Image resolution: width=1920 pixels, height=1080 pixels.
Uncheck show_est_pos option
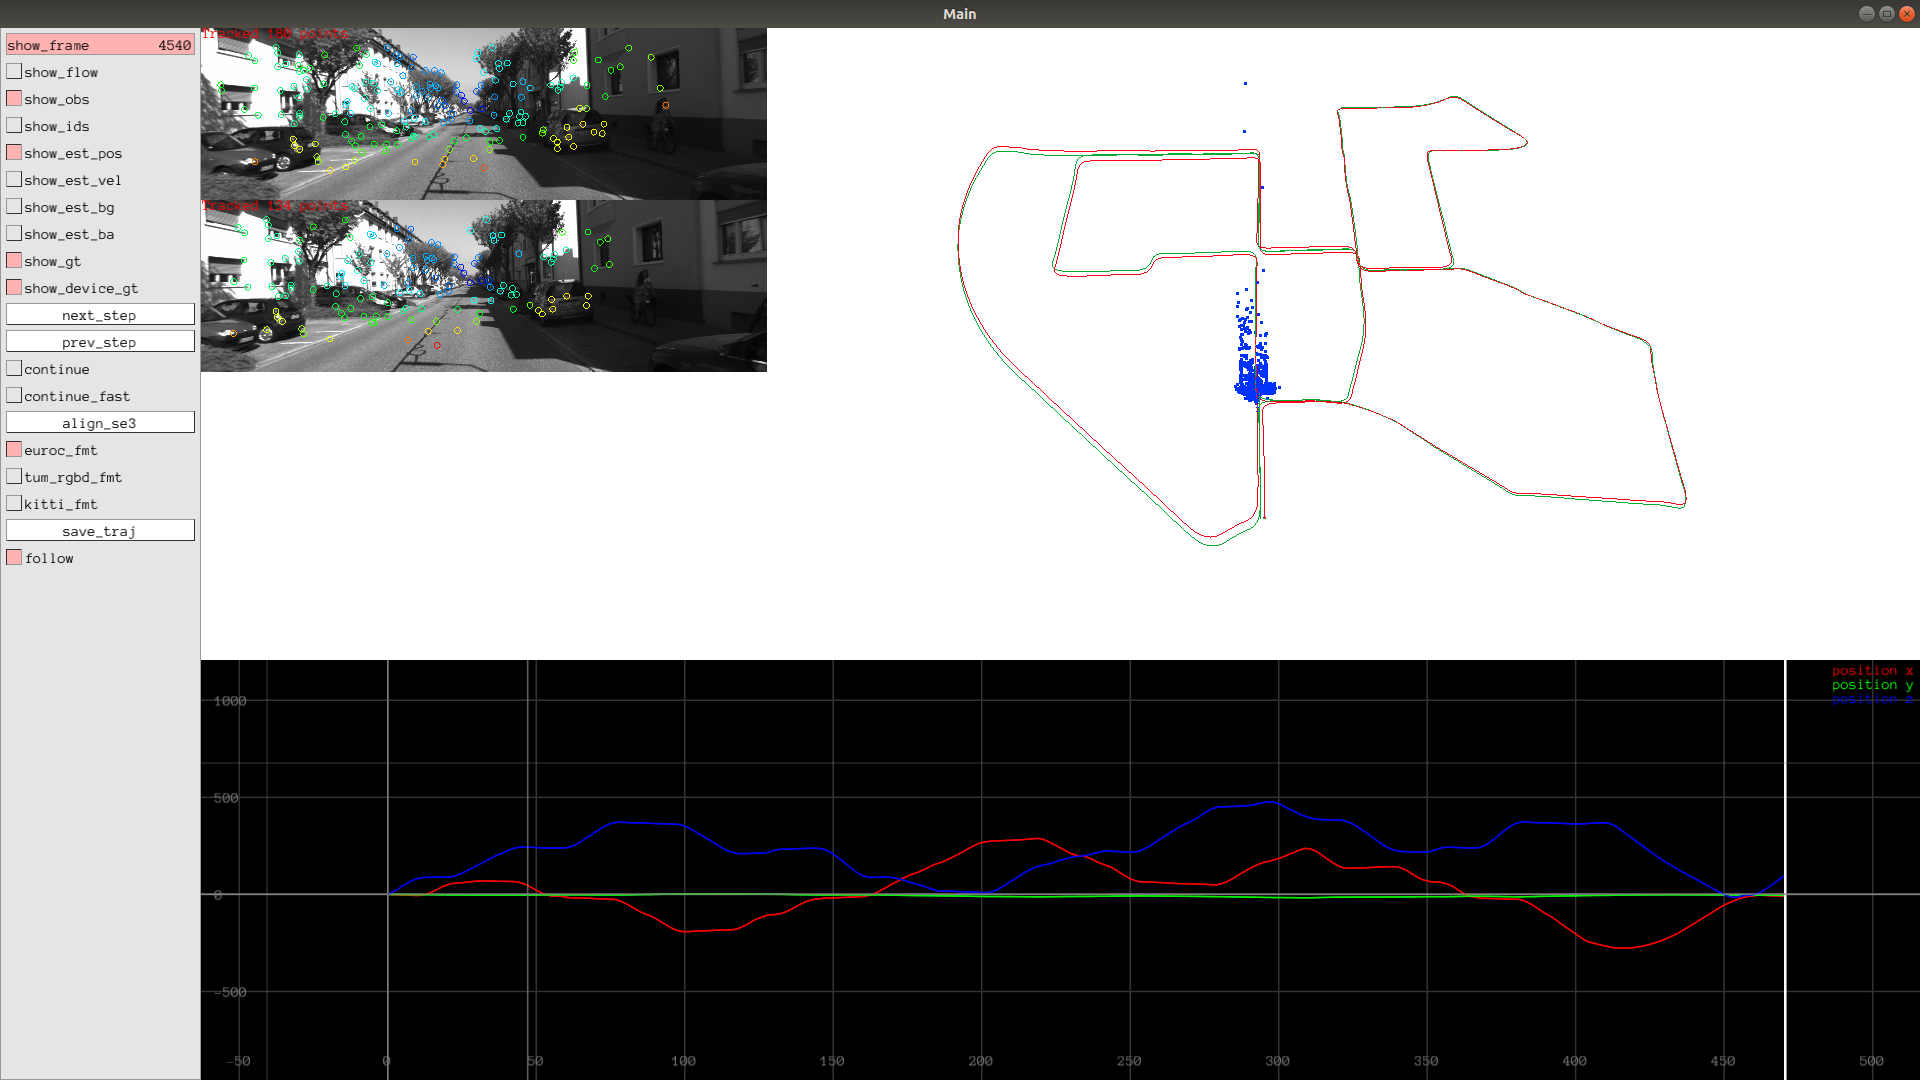click(14, 153)
